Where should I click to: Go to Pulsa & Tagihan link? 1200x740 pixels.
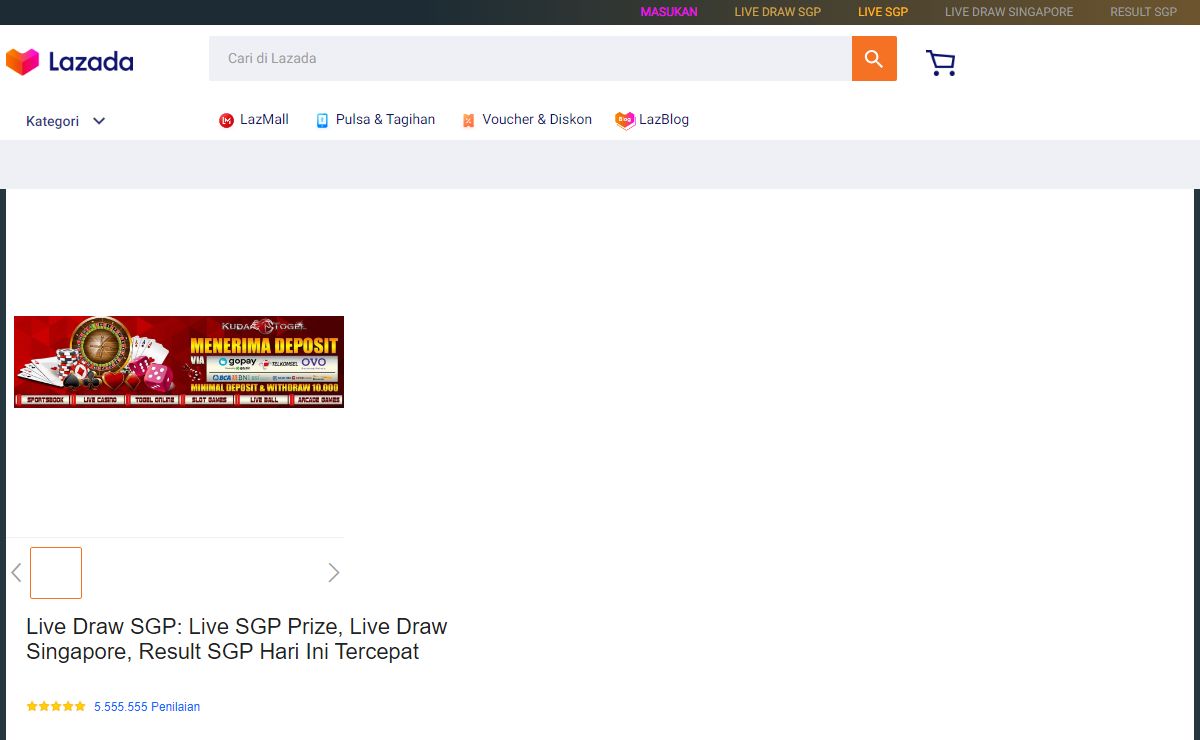click(385, 119)
